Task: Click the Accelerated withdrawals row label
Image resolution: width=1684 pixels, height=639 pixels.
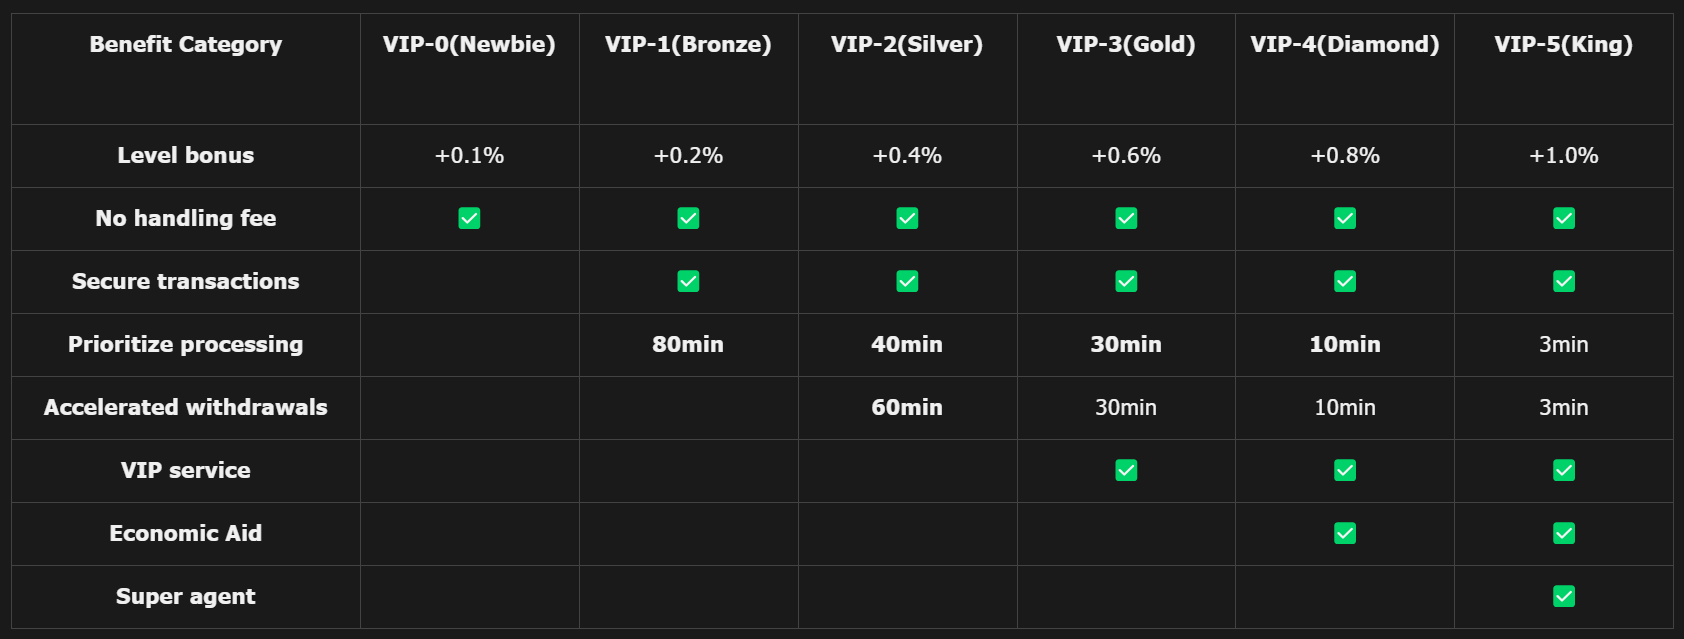Action: point(186,407)
